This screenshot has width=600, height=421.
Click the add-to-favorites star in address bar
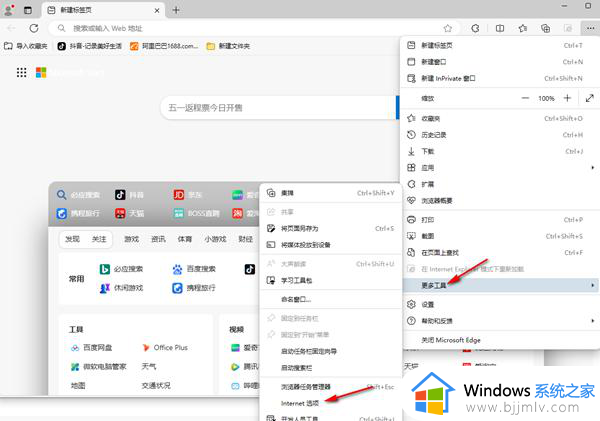pyautogui.click(x=448, y=28)
